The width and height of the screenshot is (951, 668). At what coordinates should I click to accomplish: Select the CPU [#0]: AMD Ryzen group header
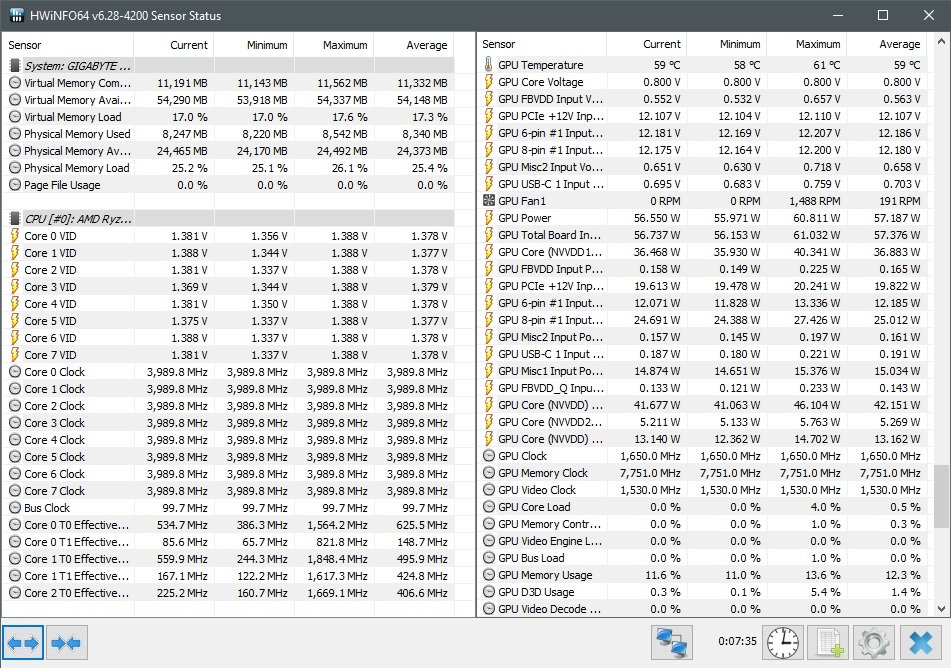pyautogui.click(x=228, y=218)
